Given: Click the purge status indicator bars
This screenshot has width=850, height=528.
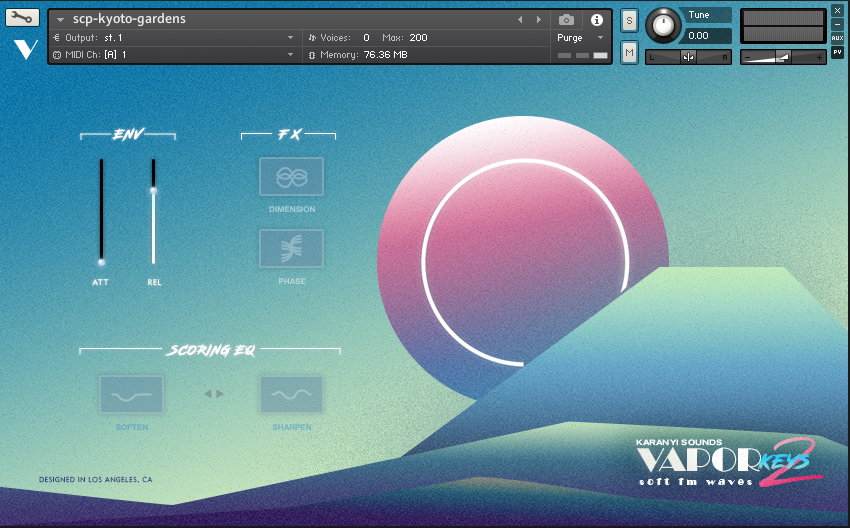Looking at the screenshot, I should (583, 55).
